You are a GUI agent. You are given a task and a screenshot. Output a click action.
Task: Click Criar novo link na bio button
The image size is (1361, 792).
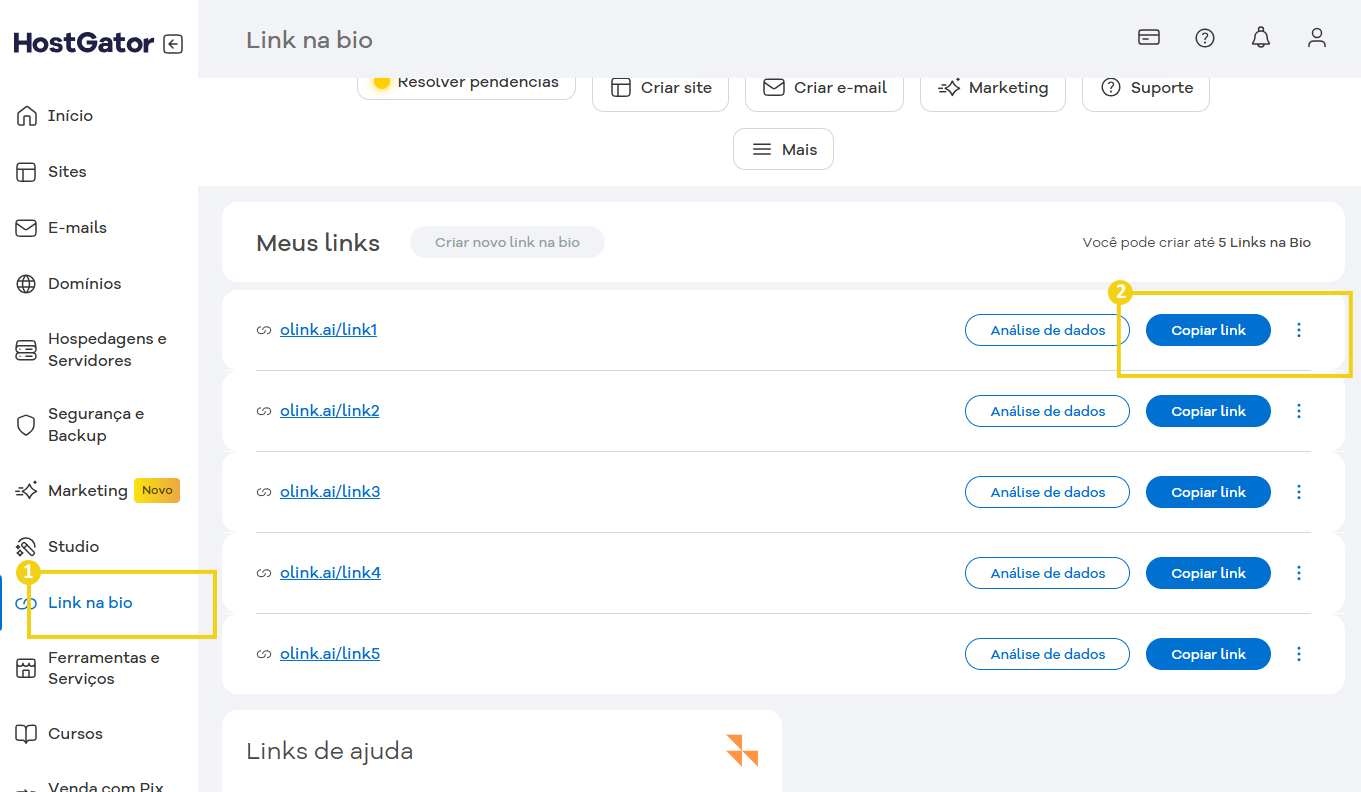pos(507,242)
